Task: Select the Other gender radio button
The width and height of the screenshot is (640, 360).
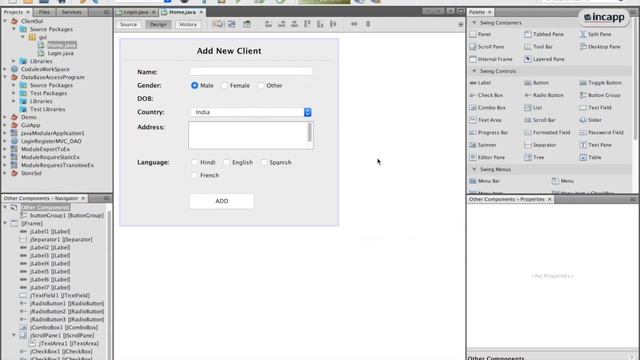Action: (x=261, y=85)
